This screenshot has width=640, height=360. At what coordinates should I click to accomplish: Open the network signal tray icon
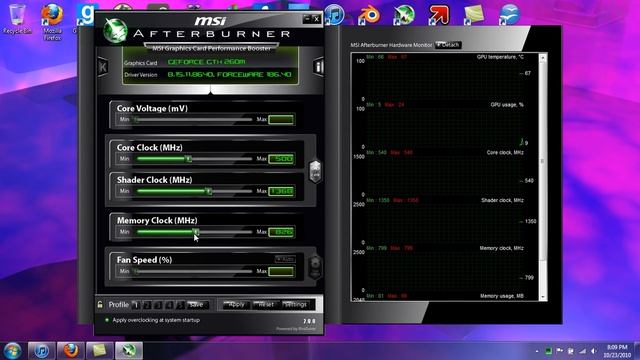point(582,351)
